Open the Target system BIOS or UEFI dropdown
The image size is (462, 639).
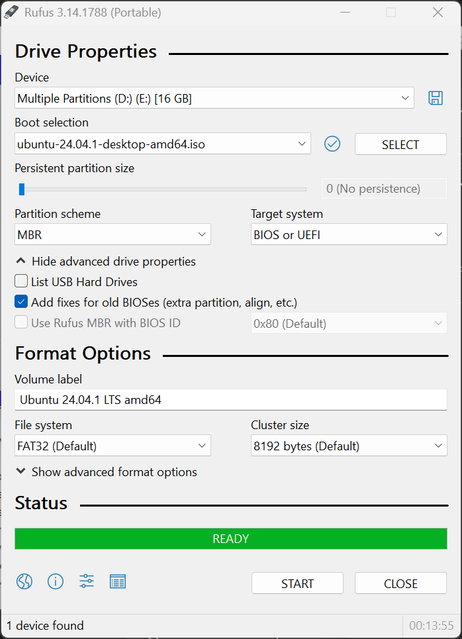[349, 234]
